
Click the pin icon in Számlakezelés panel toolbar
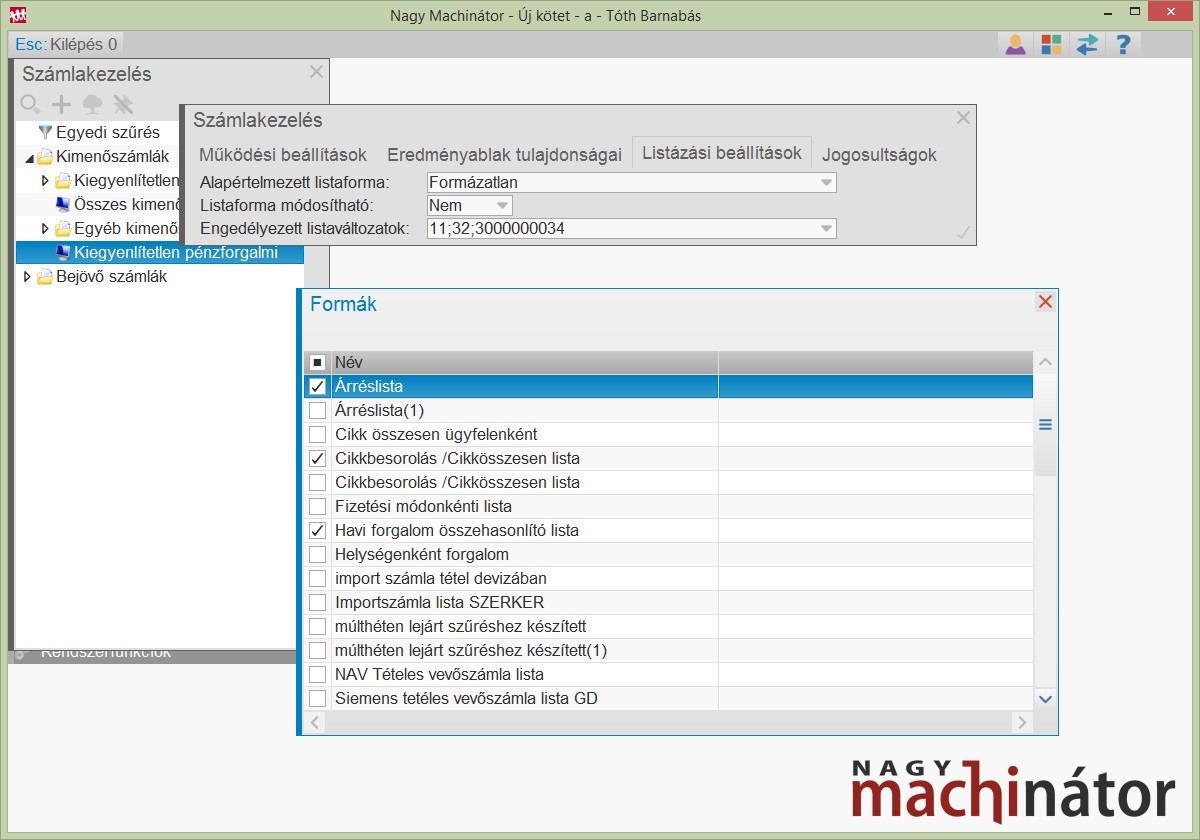pyautogui.click(x=123, y=104)
